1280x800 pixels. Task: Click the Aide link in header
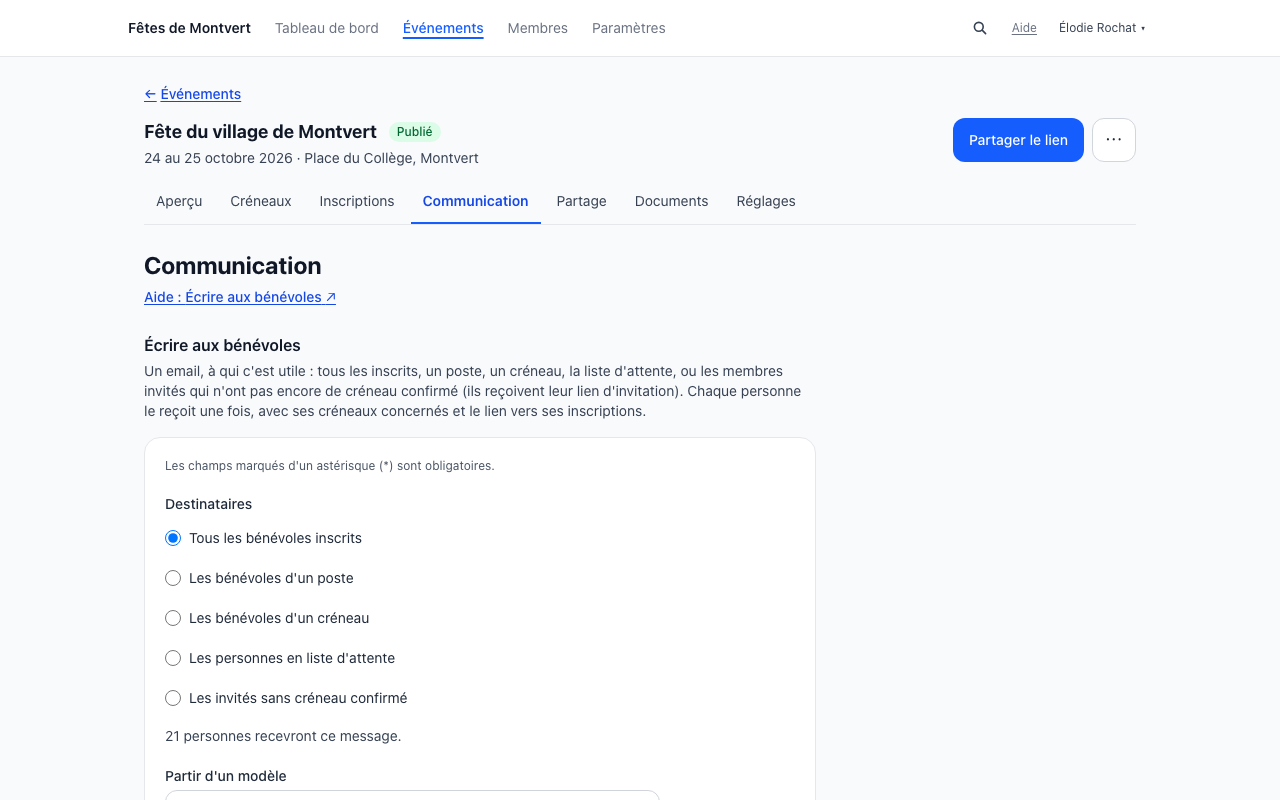[x=1024, y=28]
